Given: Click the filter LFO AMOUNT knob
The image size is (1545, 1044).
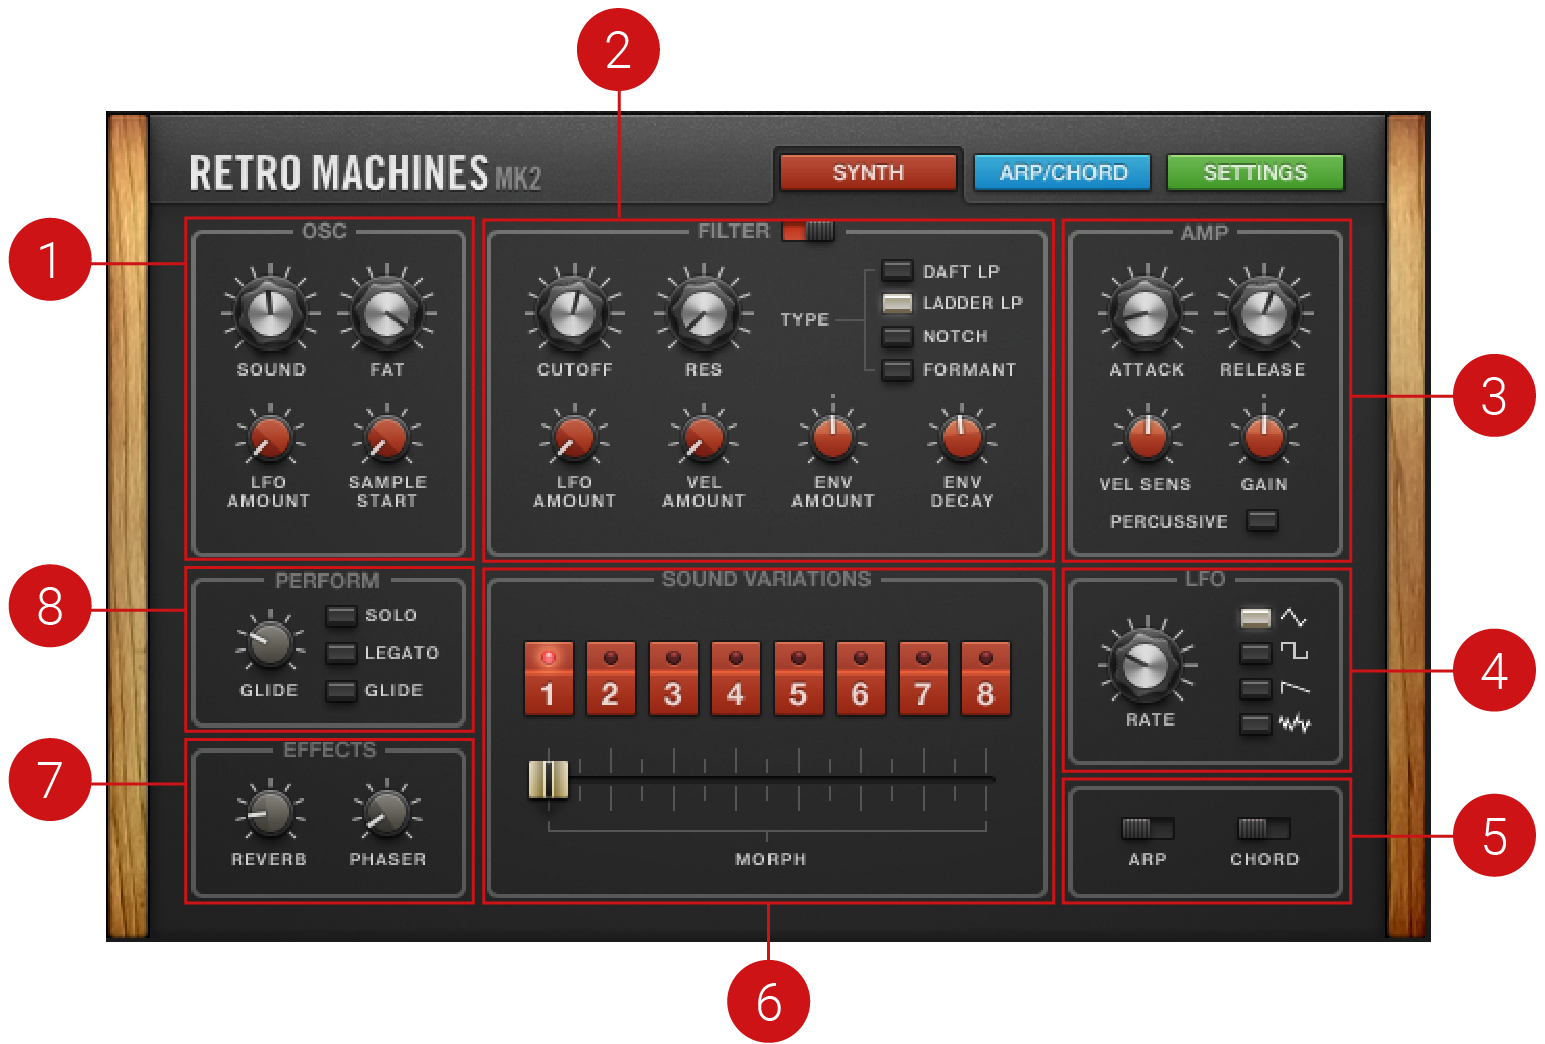Looking at the screenshot, I should (x=574, y=438).
